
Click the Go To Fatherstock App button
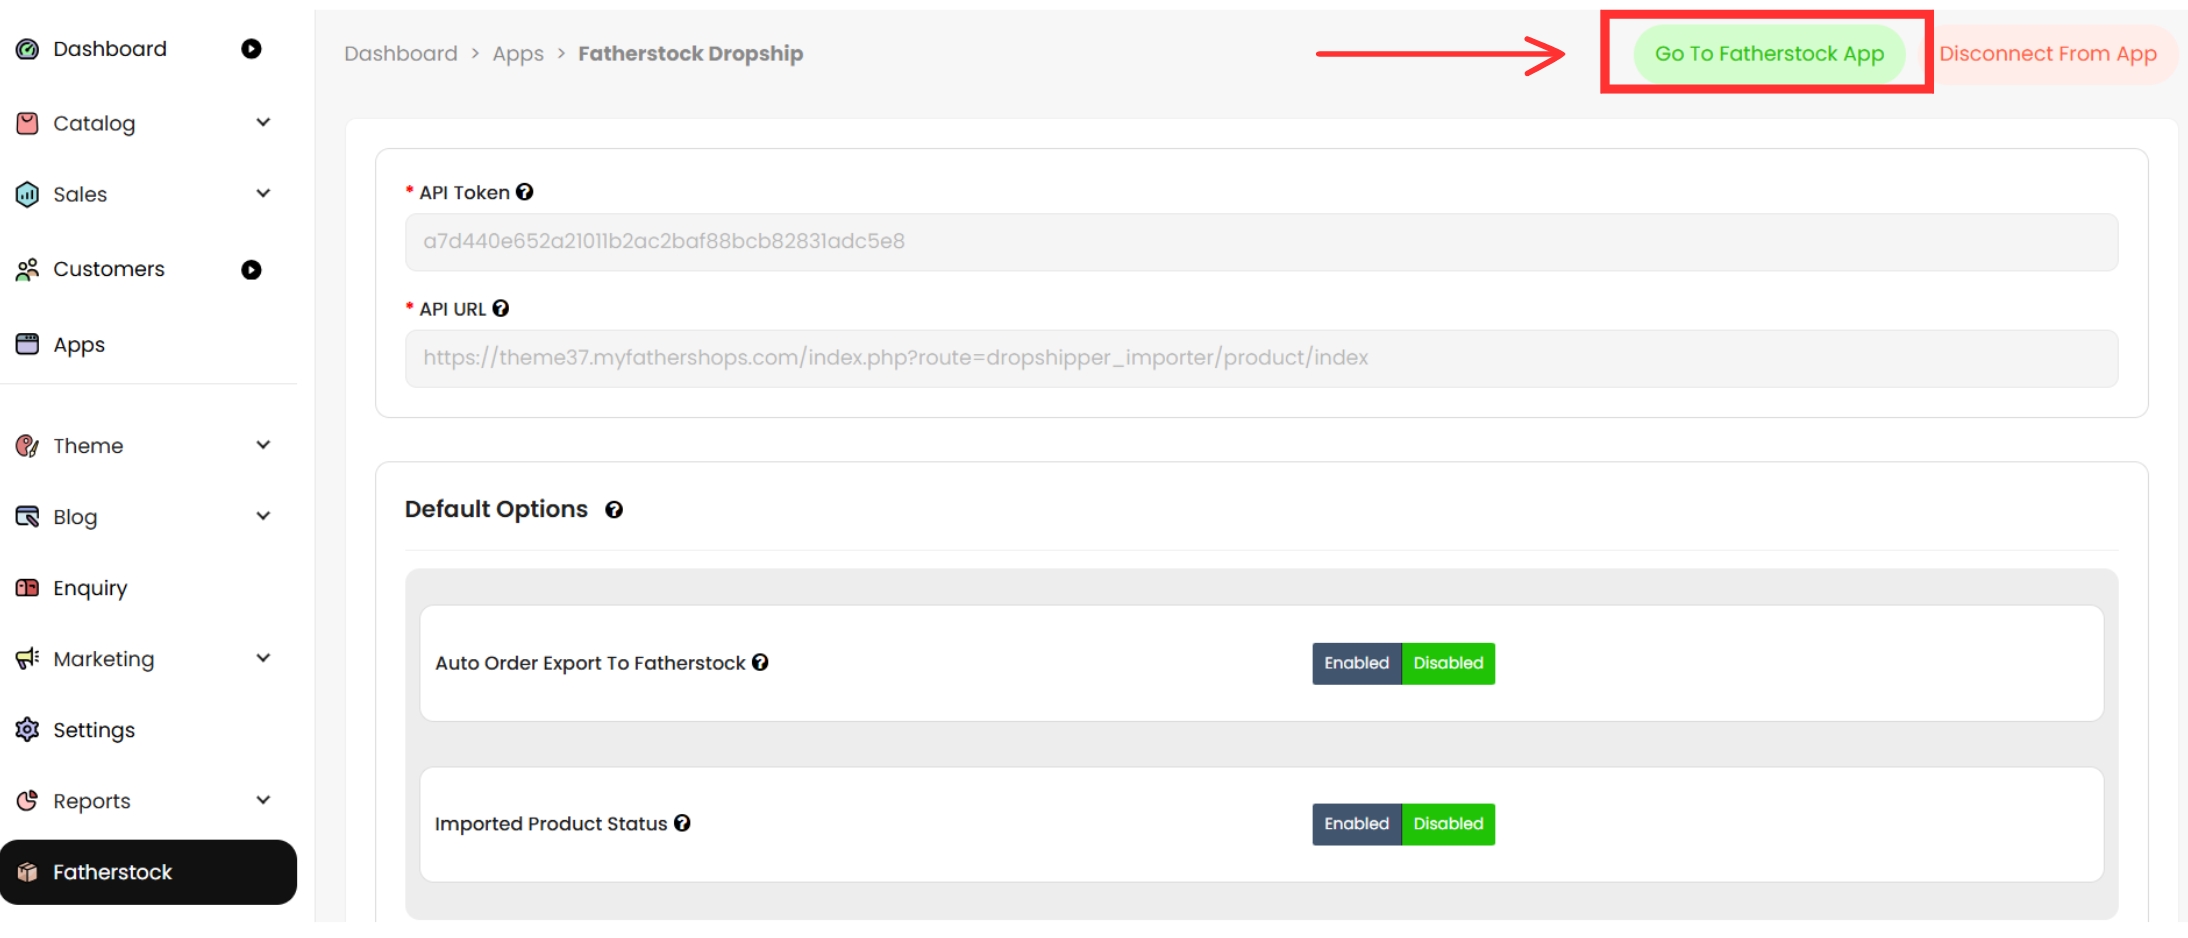pyautogui.click(x=1769, y=54)
